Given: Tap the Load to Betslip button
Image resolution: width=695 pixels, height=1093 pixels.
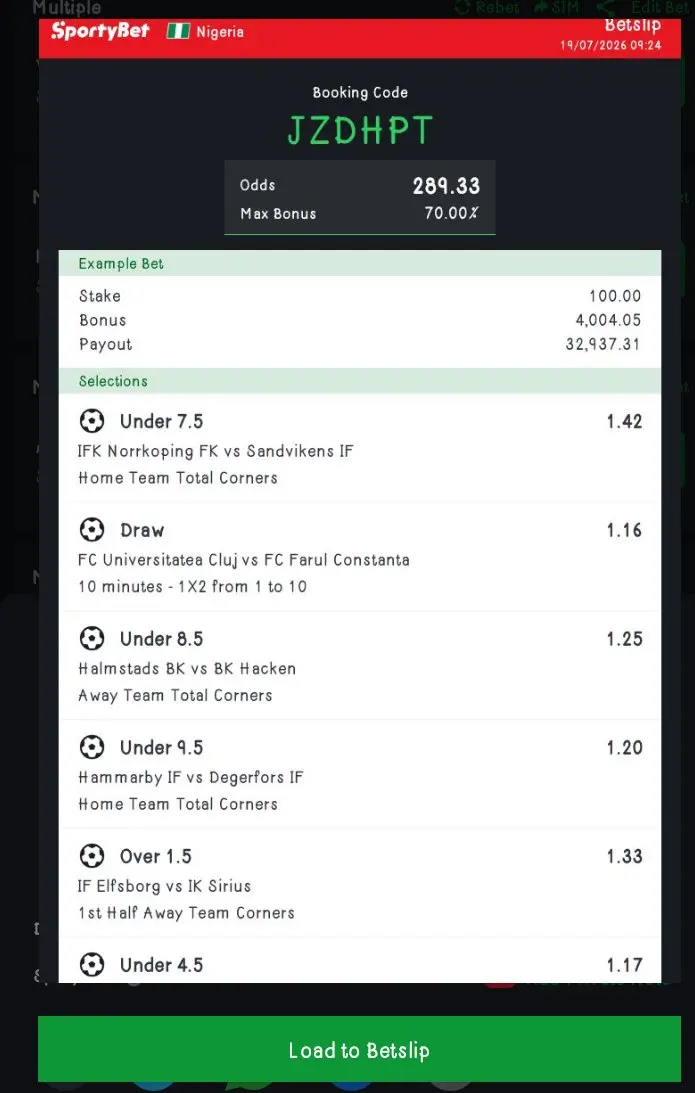Looking at the screenshot, I should click(359, 1050).
